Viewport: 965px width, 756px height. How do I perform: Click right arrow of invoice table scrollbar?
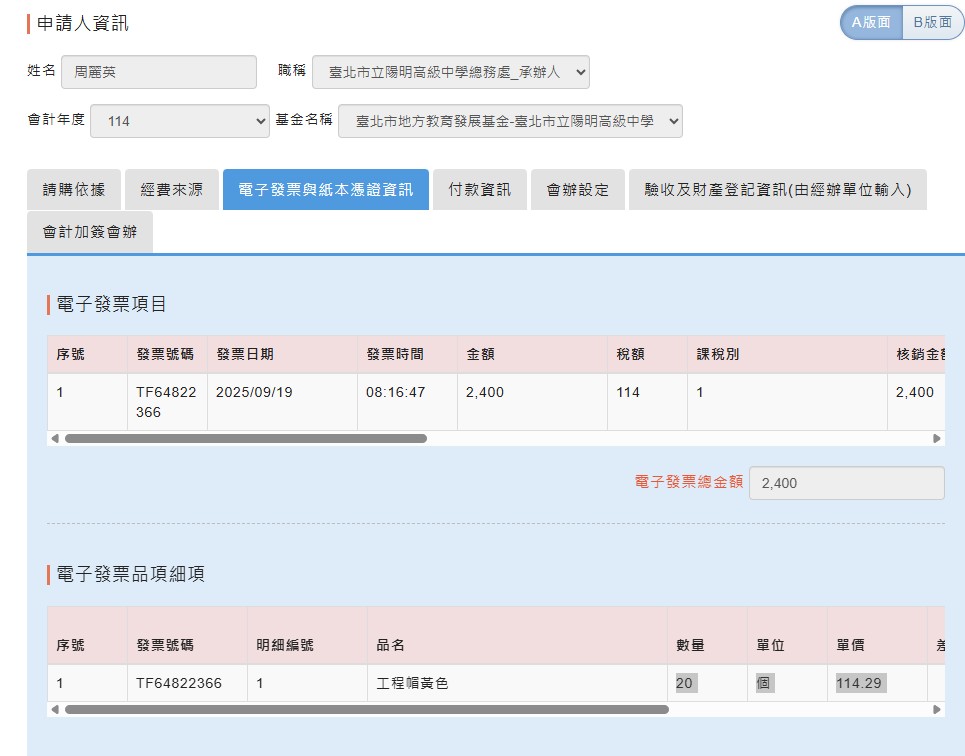937,438
